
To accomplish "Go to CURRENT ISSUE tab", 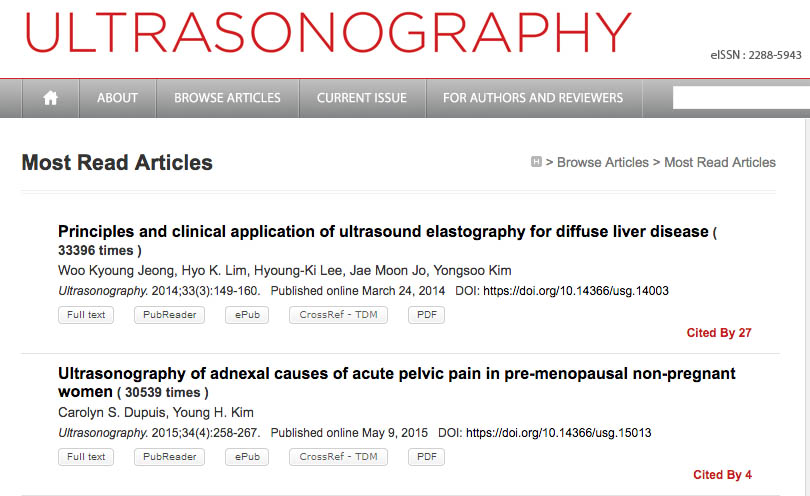I will click(362, 98).
